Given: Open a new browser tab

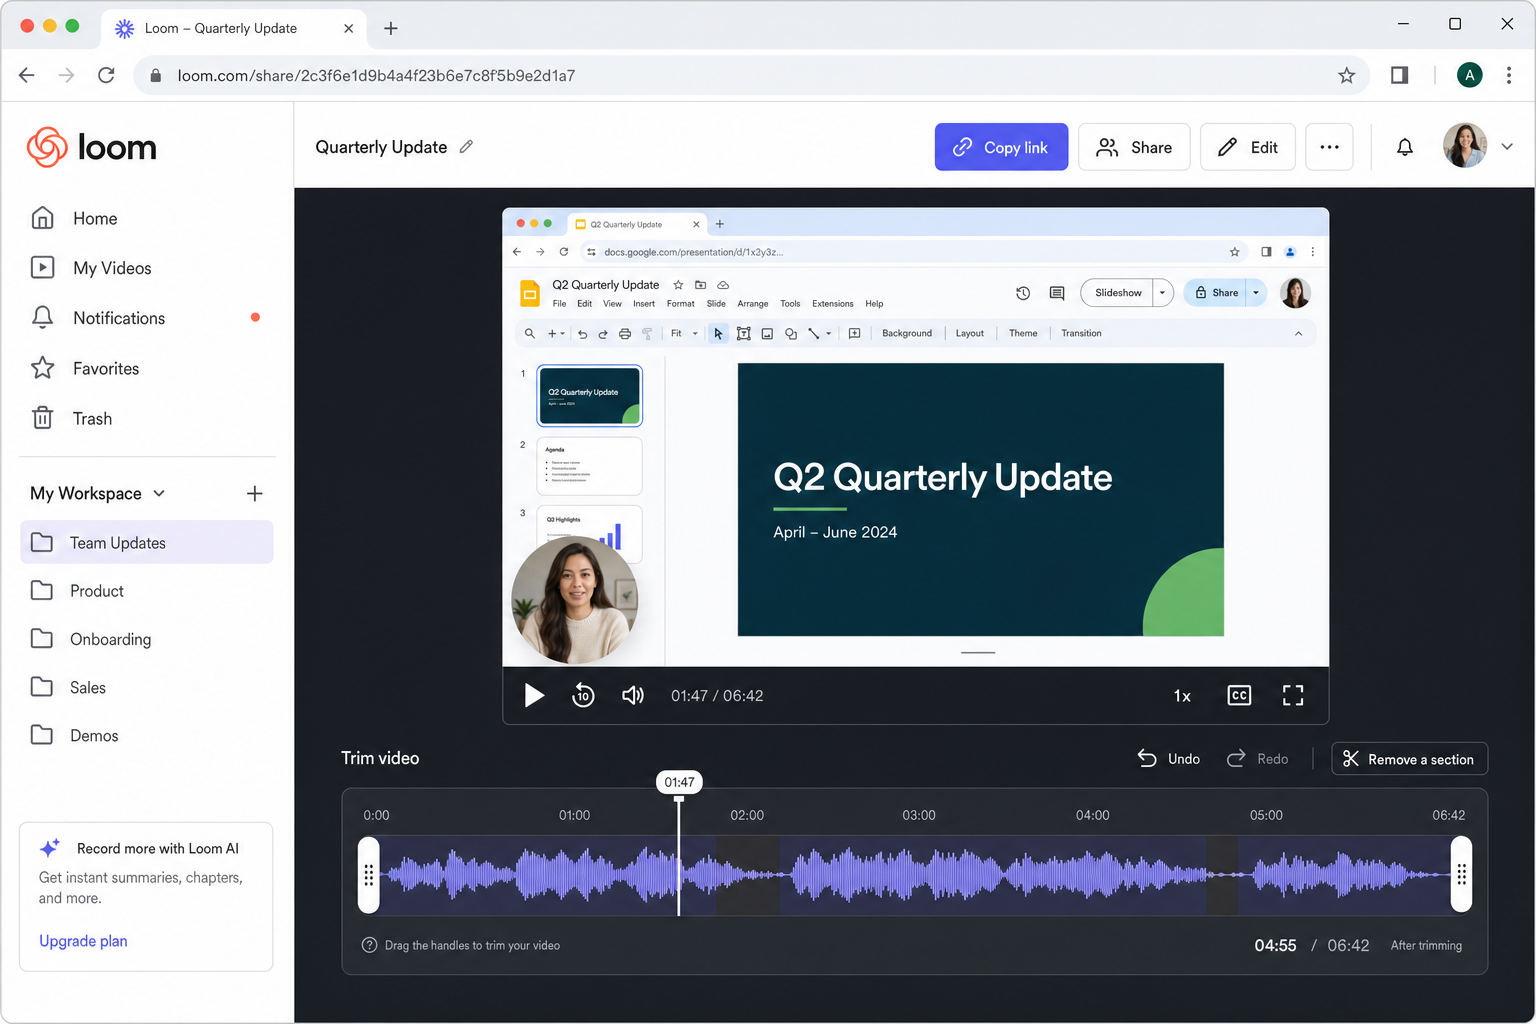Looking at the screenshot, I should (391, 28).
